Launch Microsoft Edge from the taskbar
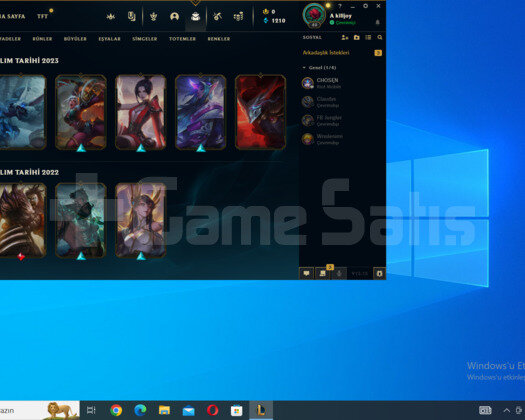Viewport: 525px width, 420px height. pos(140,410)
